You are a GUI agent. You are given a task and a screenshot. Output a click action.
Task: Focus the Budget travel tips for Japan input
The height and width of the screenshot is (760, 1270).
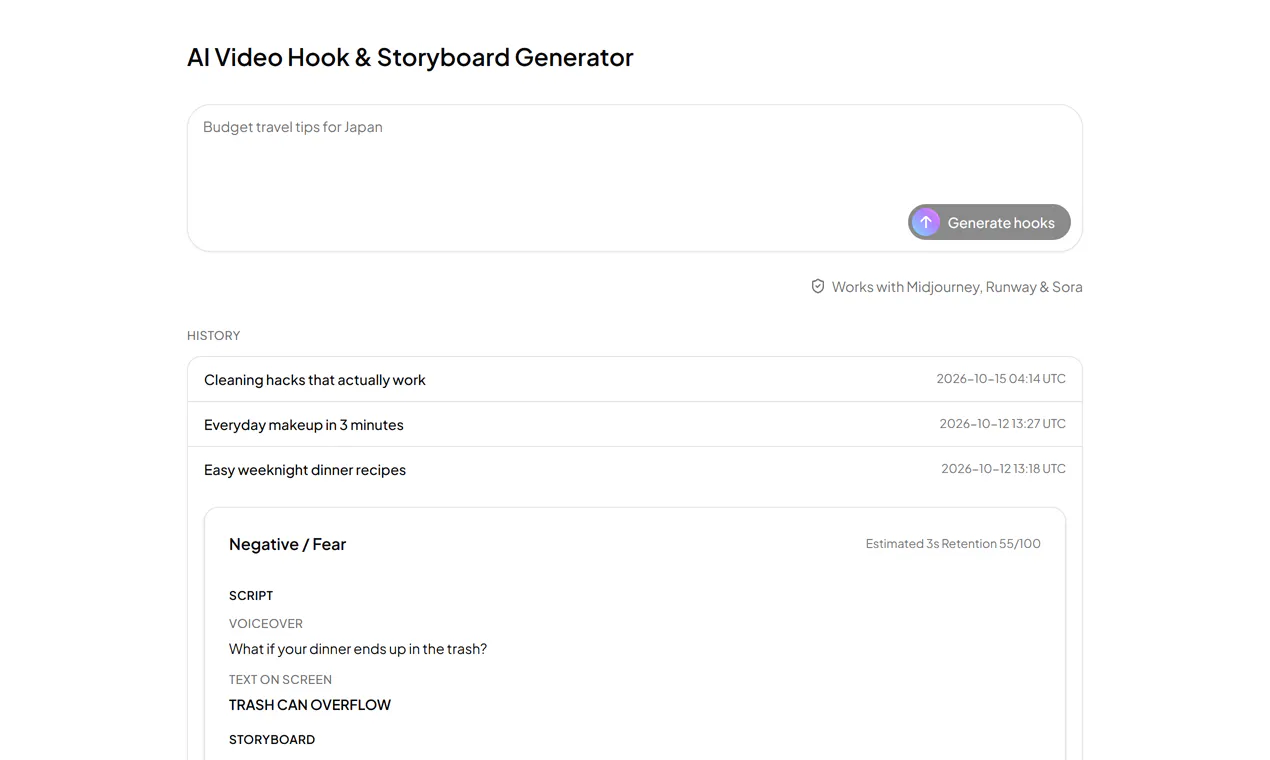point(634,178)
